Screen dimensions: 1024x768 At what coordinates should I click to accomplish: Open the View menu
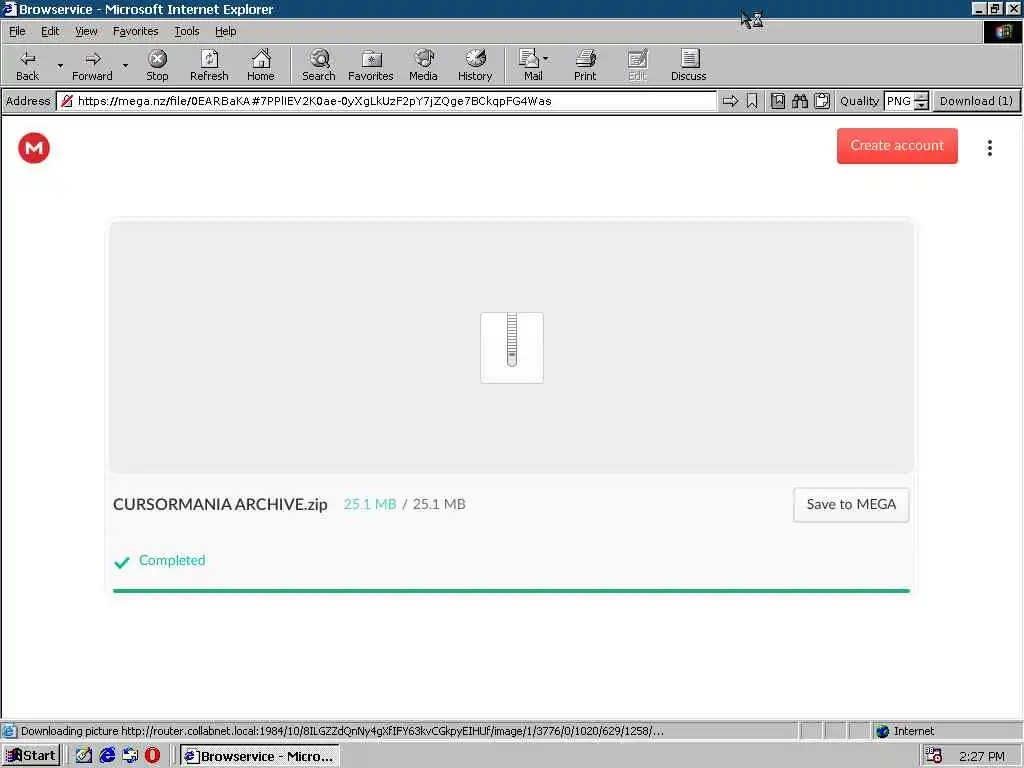86,31
